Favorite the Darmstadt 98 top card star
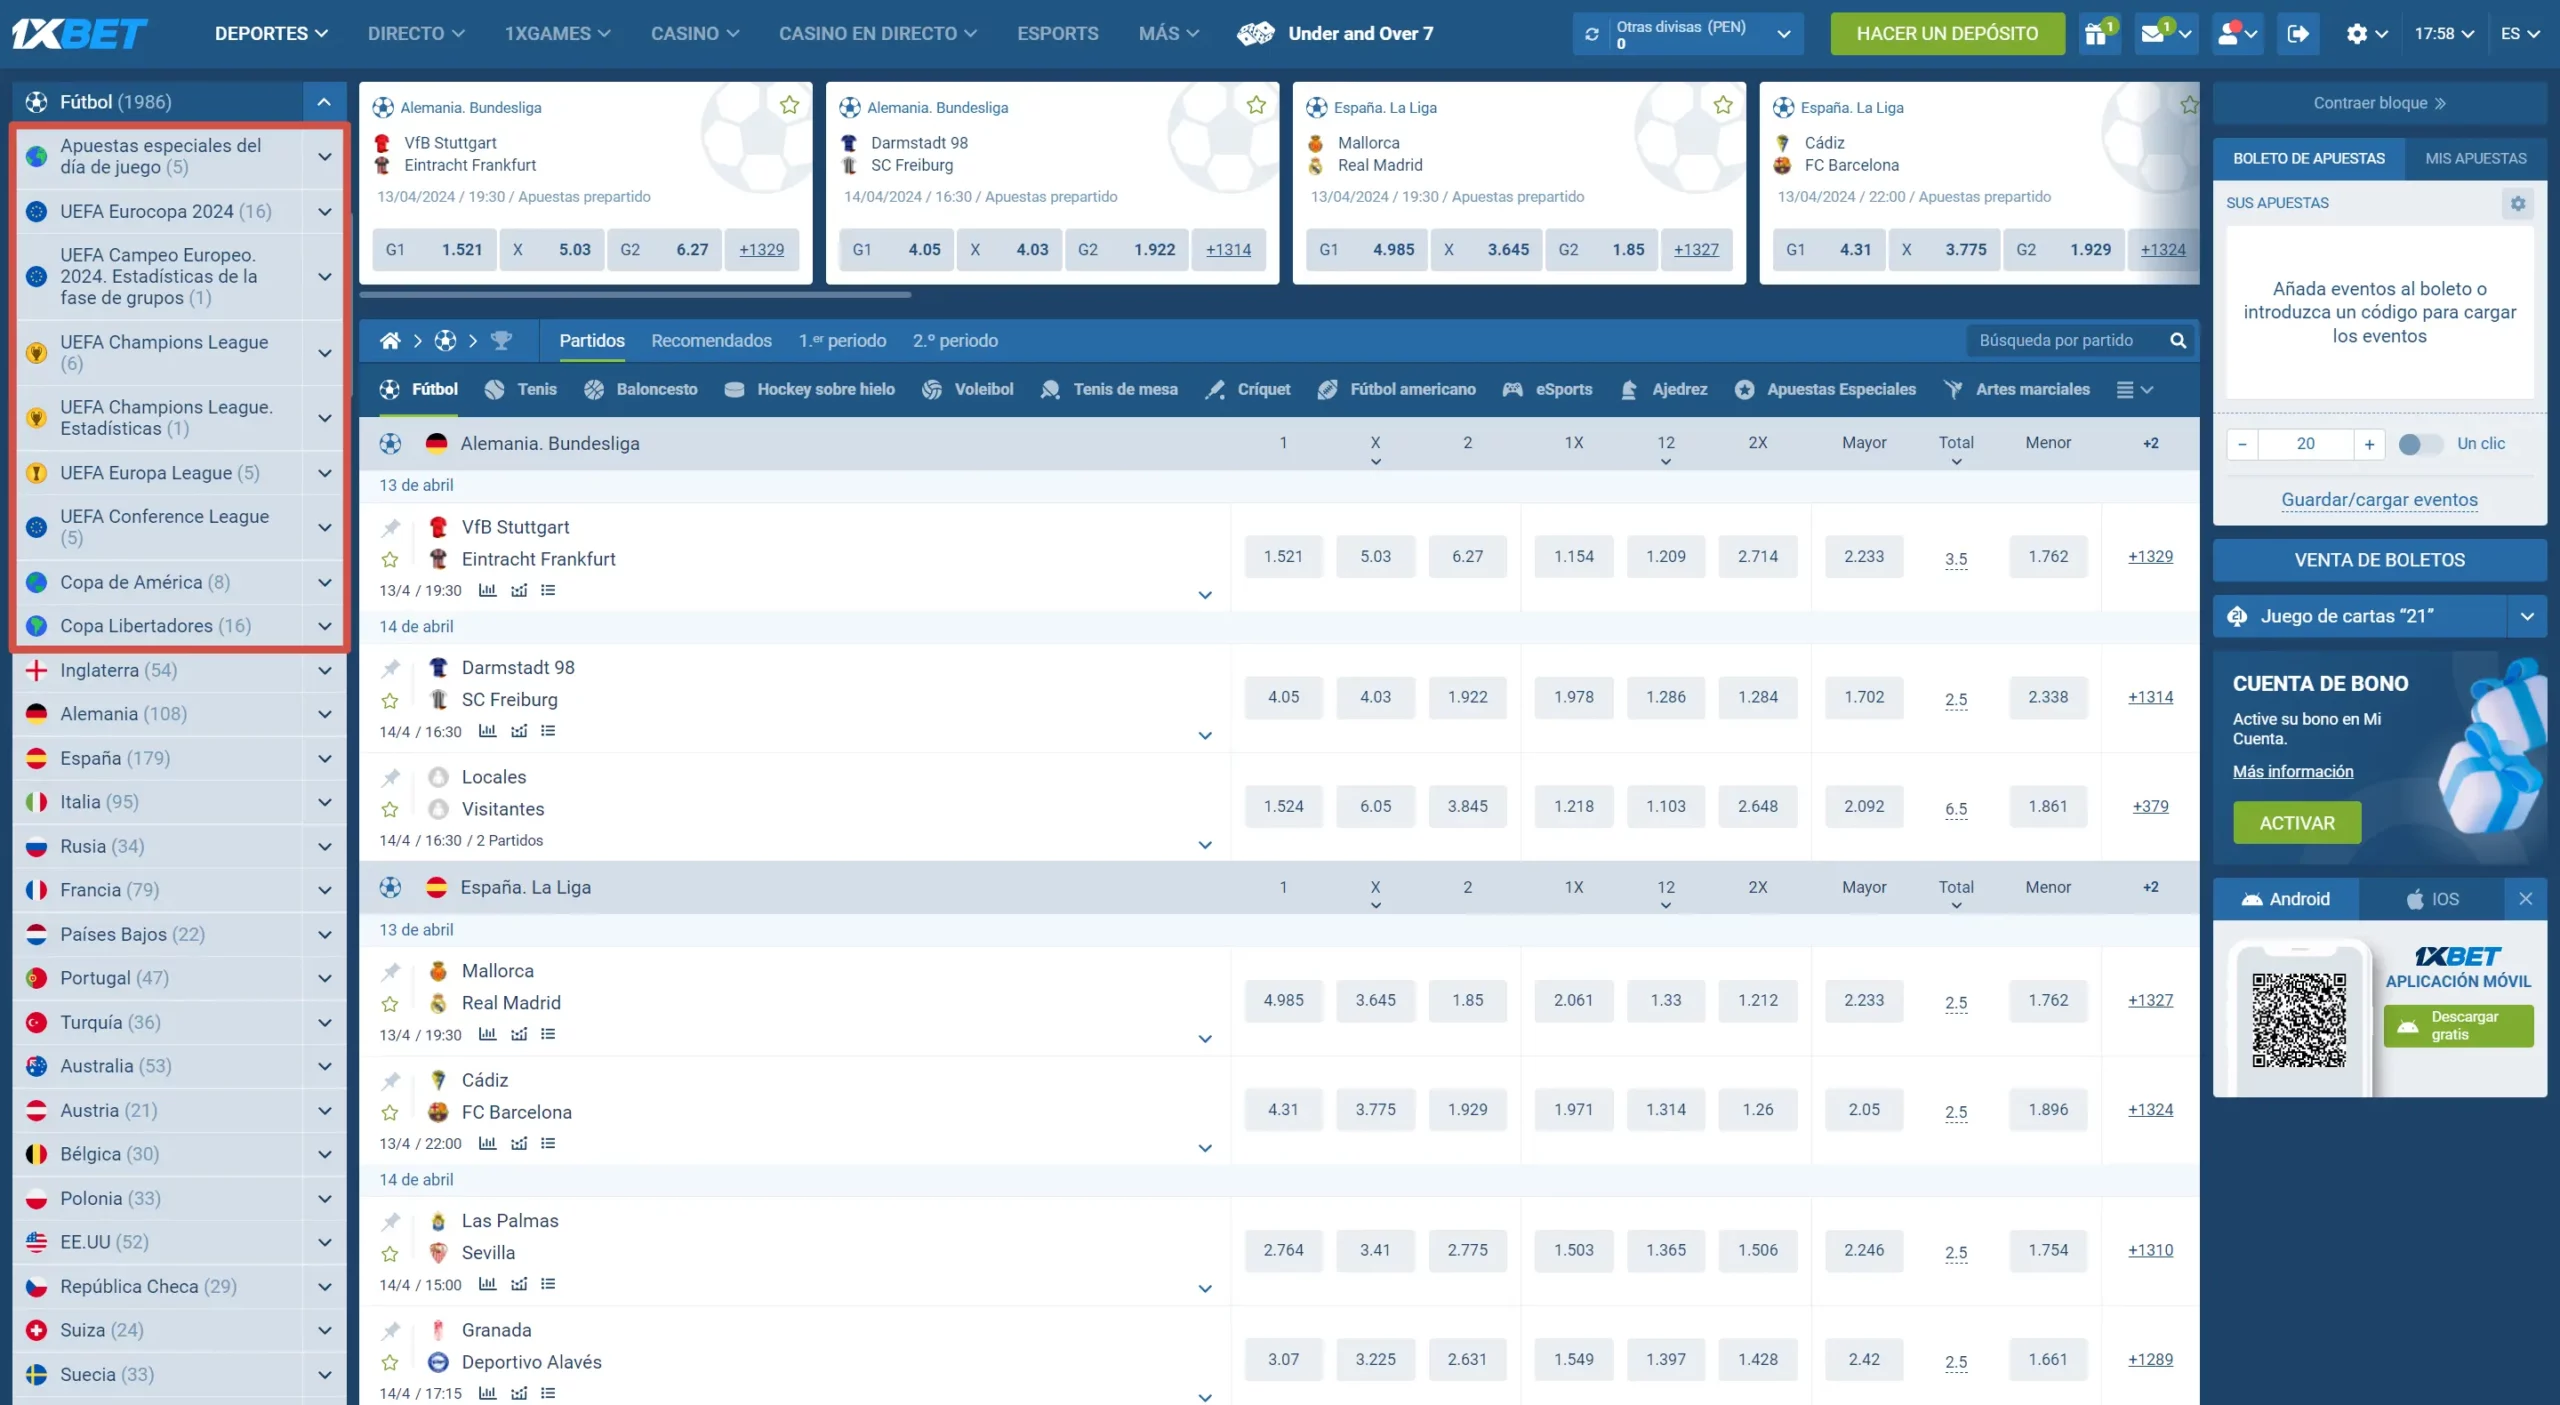This screenshot has height=1405, width=2560. (x=1256, y=105)
